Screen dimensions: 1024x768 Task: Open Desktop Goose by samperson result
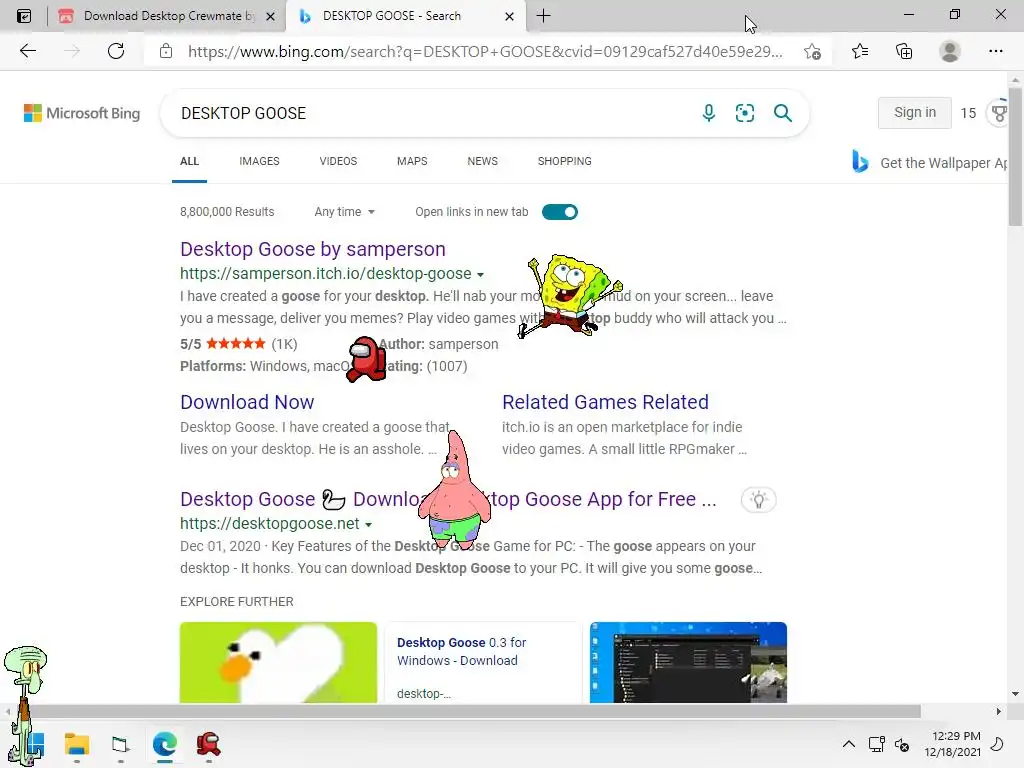click(x=313, y=249)
